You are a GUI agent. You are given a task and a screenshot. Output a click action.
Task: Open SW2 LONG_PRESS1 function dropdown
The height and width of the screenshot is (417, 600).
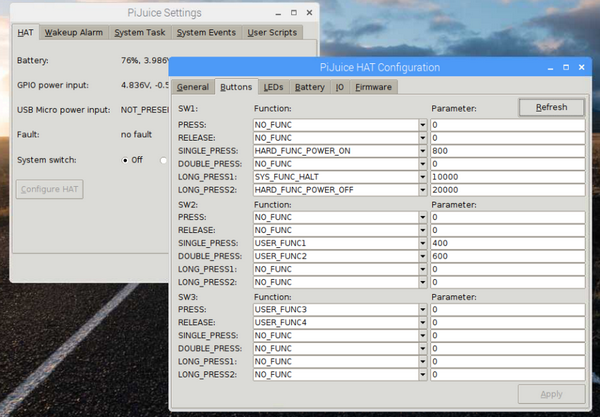(x=422, y=269)
